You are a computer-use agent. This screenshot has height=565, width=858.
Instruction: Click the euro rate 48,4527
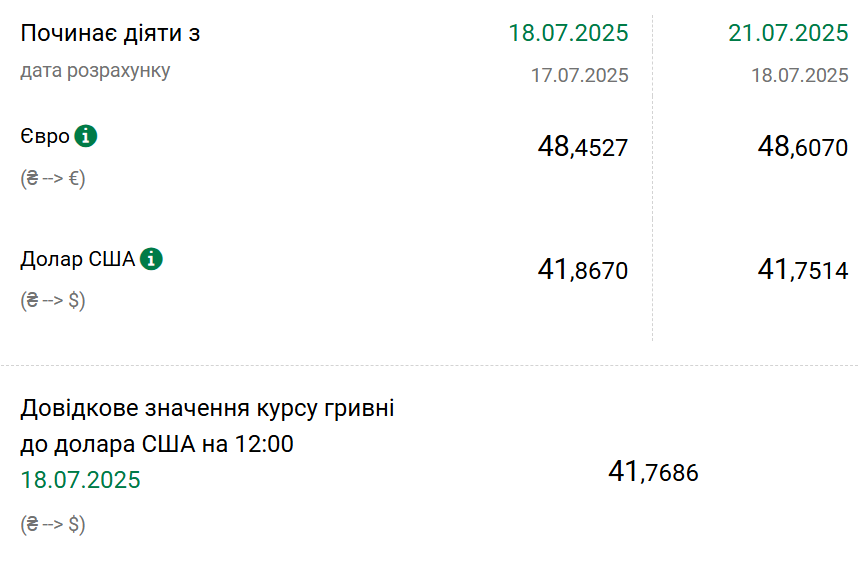click(583, 147)
